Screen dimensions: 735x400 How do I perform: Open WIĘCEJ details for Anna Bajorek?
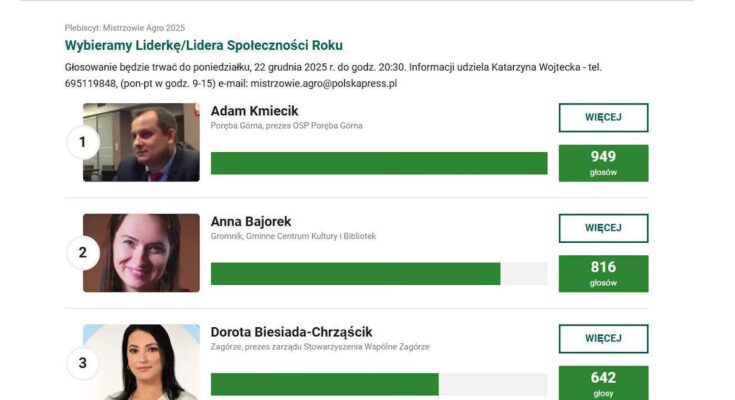coord(603,228)
